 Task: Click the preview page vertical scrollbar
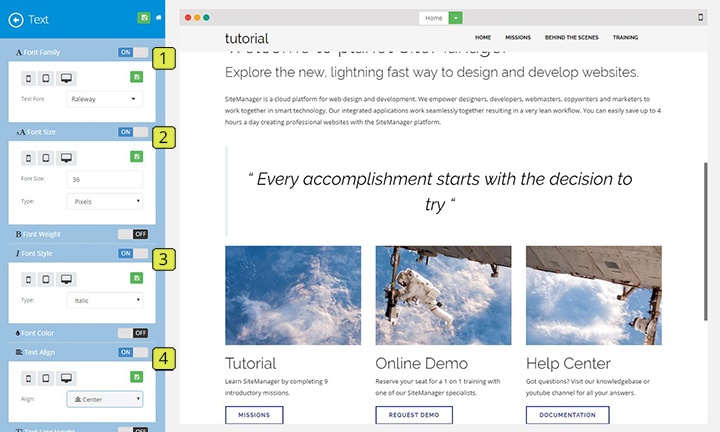[706, 241]
